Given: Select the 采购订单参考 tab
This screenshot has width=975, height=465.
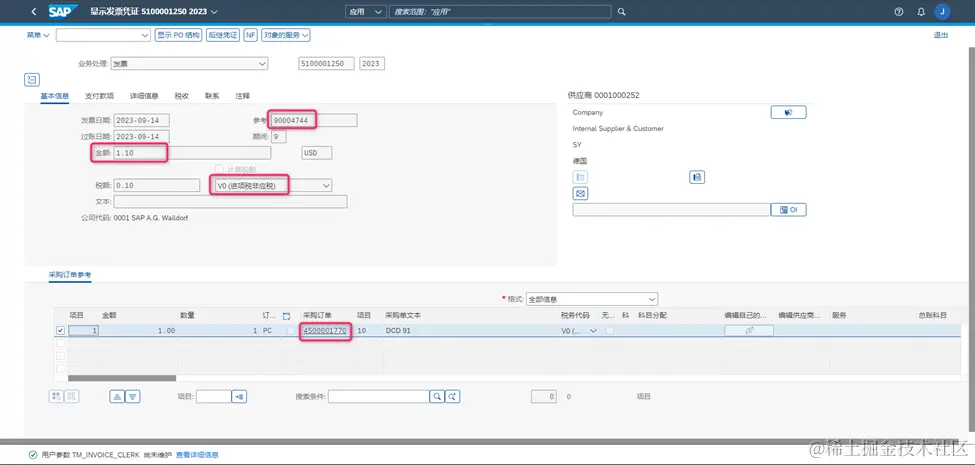Looking at the screenshot, I should tap(70, 274).
